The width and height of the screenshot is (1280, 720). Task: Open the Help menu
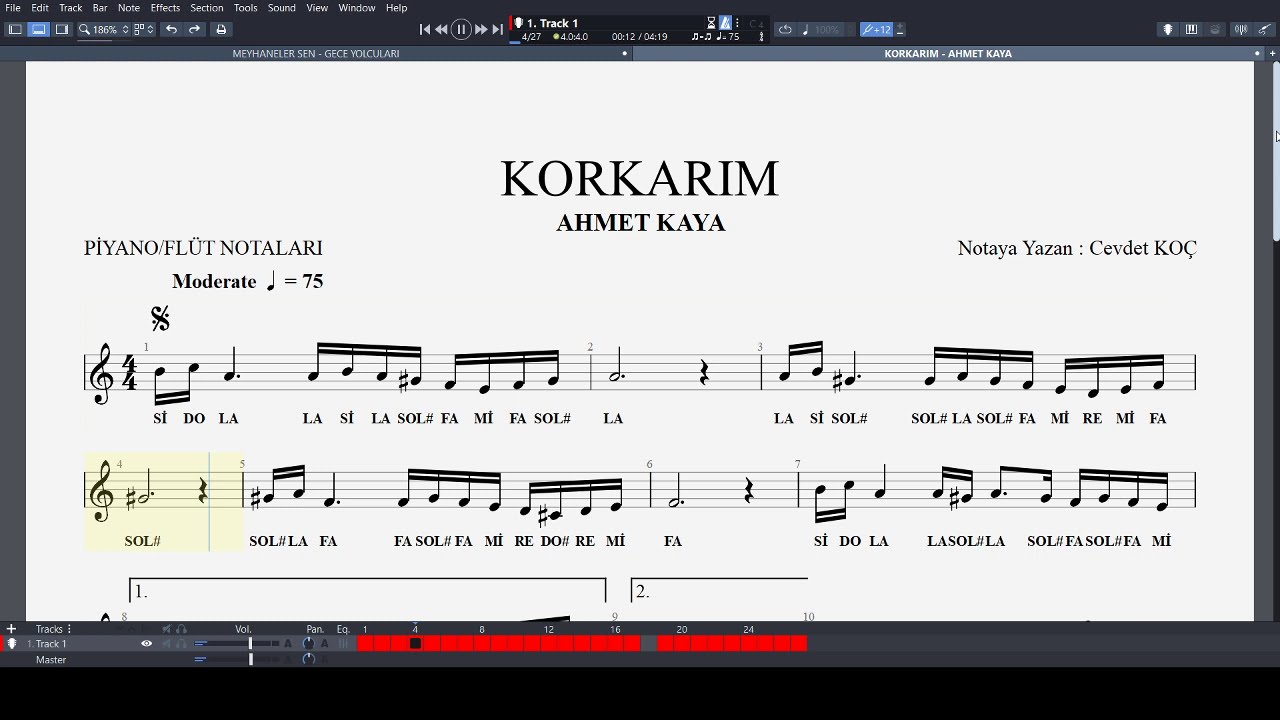397,7
